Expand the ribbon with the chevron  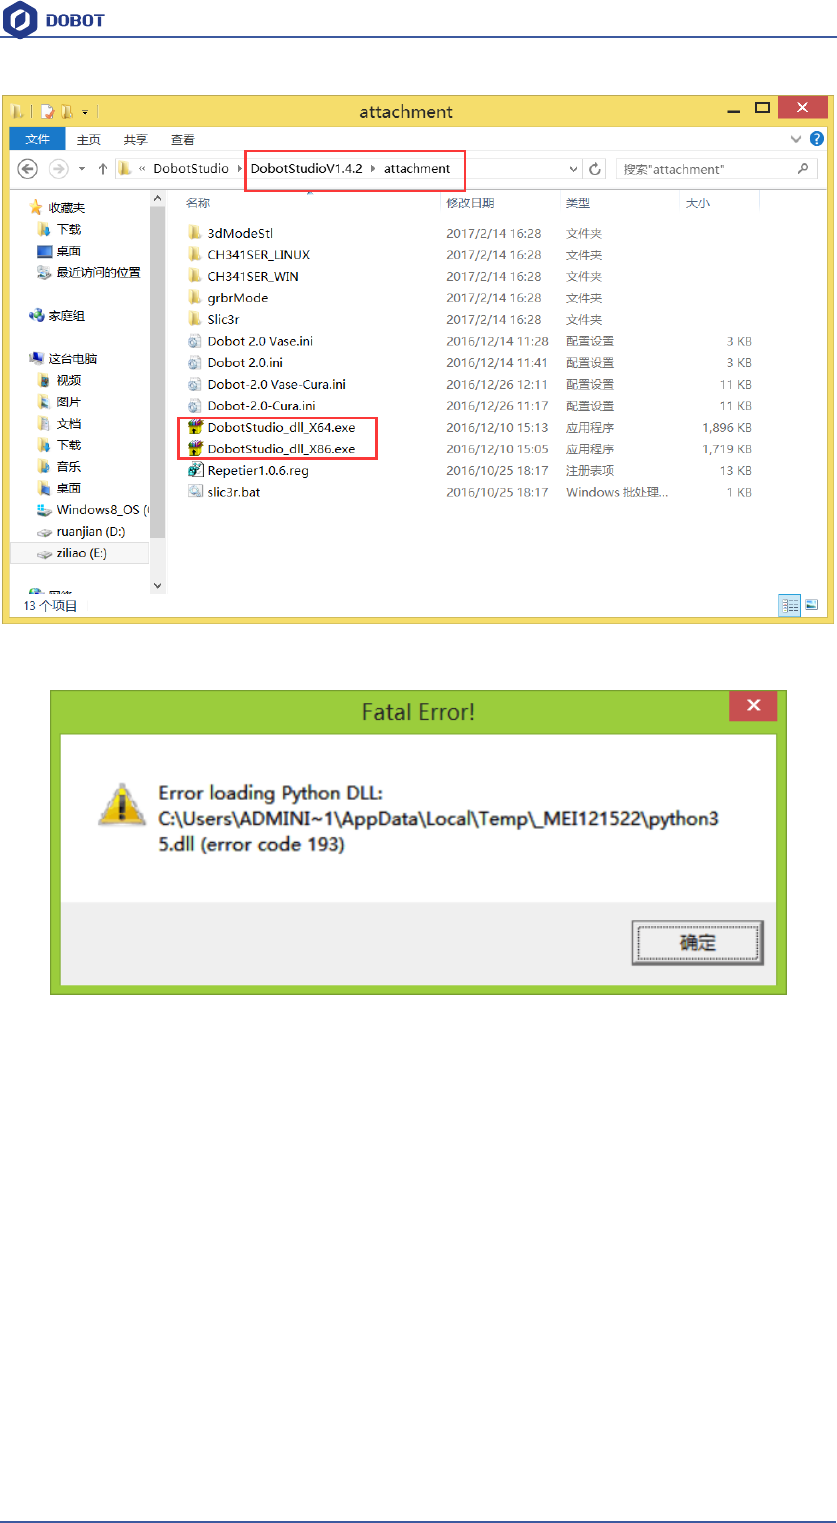796,139
